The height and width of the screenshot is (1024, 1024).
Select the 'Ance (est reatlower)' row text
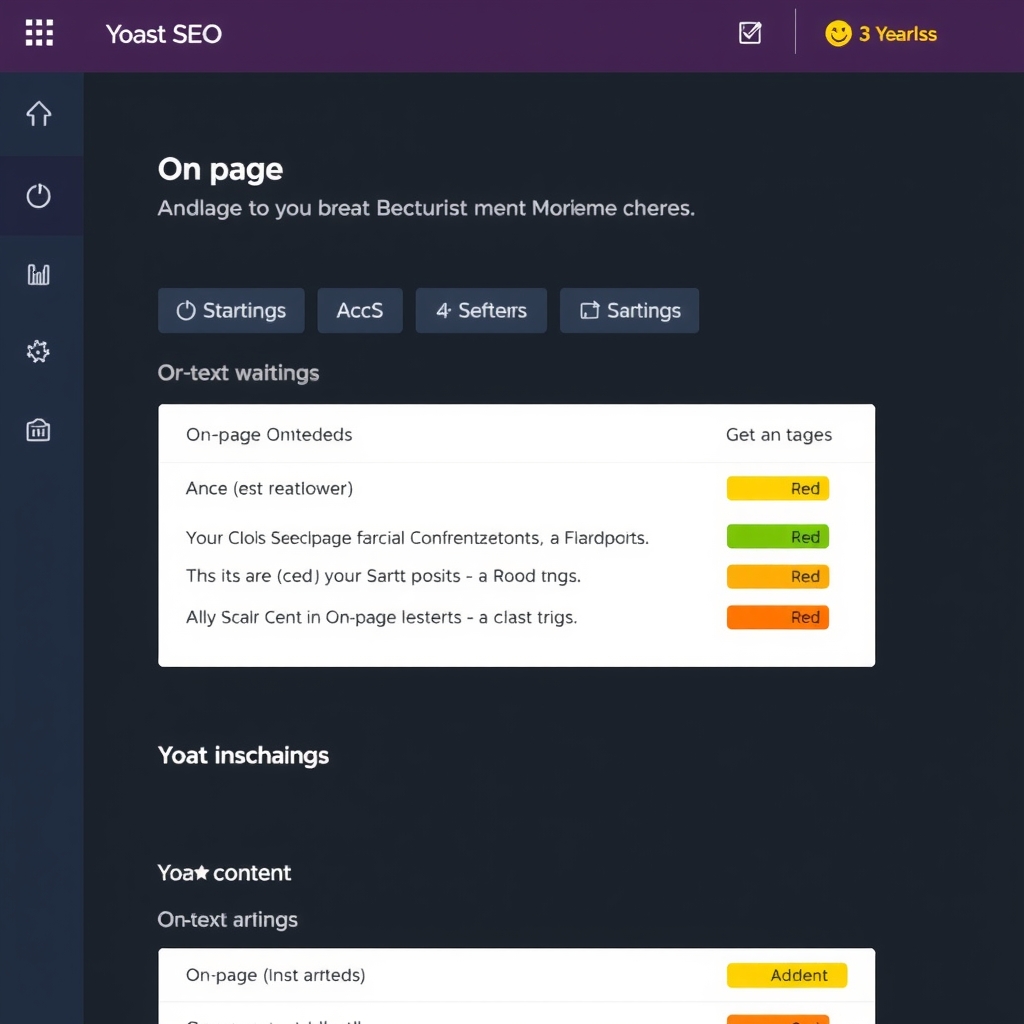269,488
